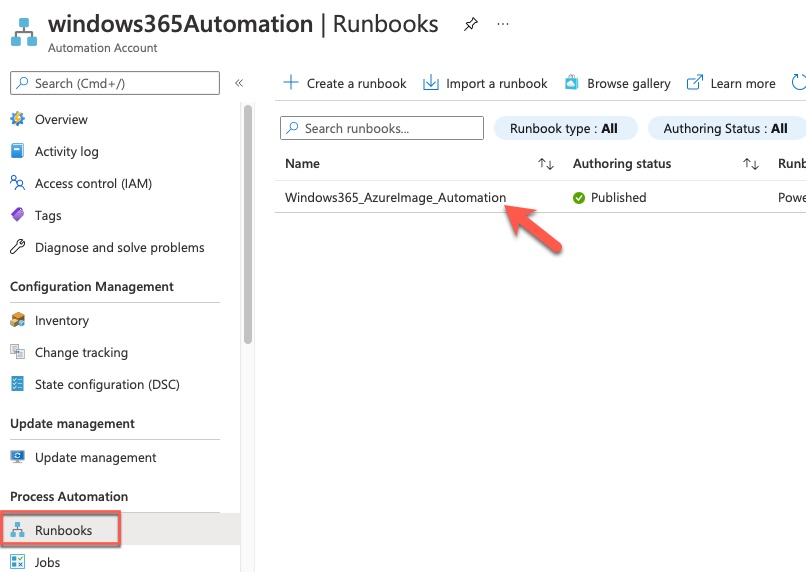Click the Automation Account header icon

tap(24, 32)
